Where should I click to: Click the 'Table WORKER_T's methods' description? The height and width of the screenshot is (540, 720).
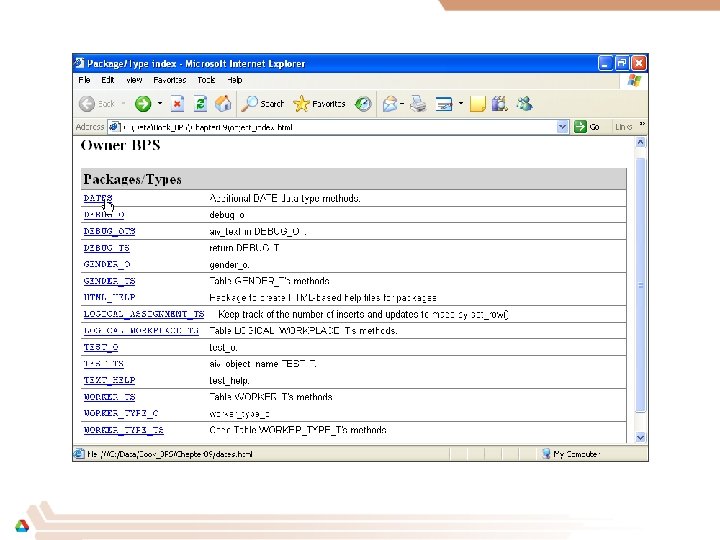tap(271, 397)
